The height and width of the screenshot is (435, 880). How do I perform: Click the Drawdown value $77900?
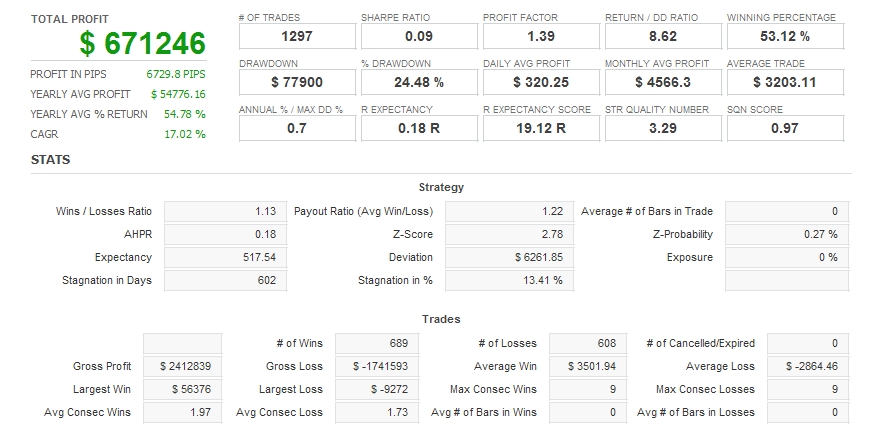point(297,82)
